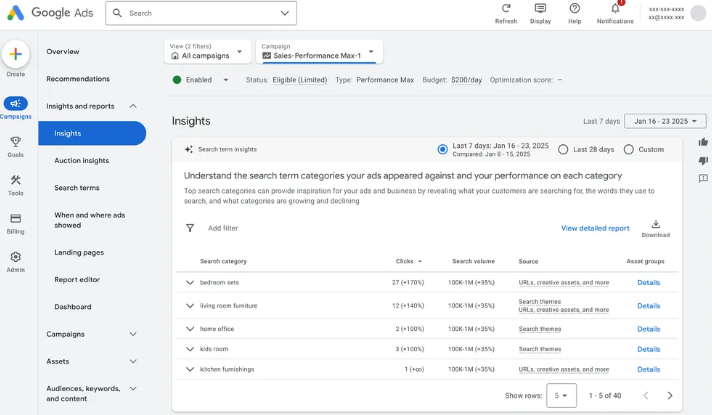
Task: Open the search bar dropdown arrow
Action: (x=285, y=13)
